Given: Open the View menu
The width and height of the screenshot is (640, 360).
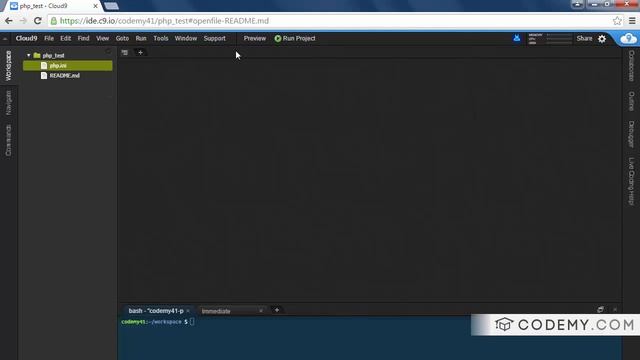Looking at the screenshot, I should pos(102,38).
